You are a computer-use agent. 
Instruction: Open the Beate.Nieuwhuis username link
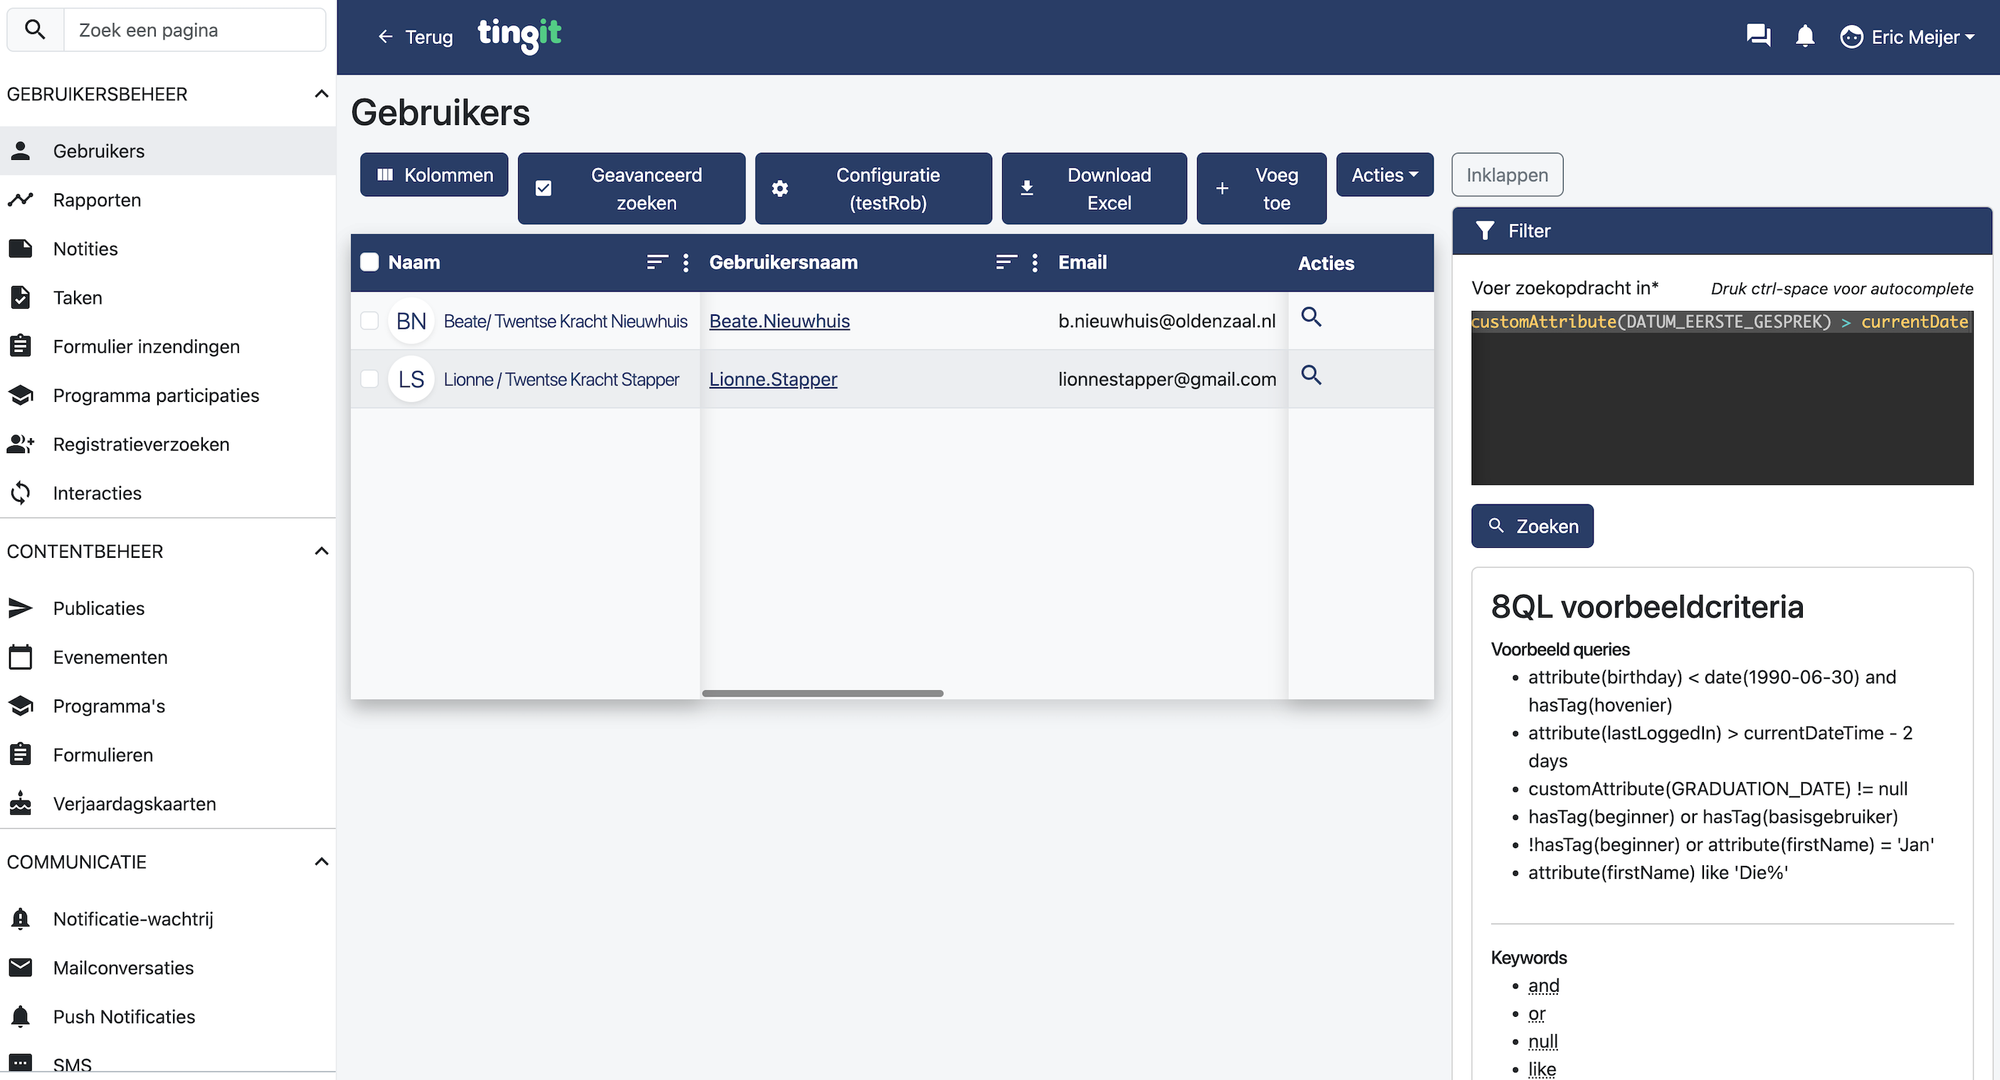779,321
